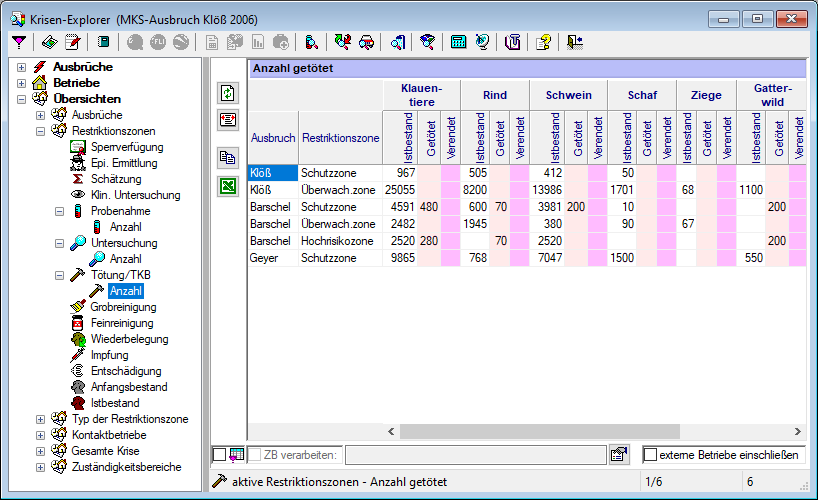Image resolution: width=818 pixels, height=500 pixels.
Task: Export table with green Excel button
Action: [228, 186]
